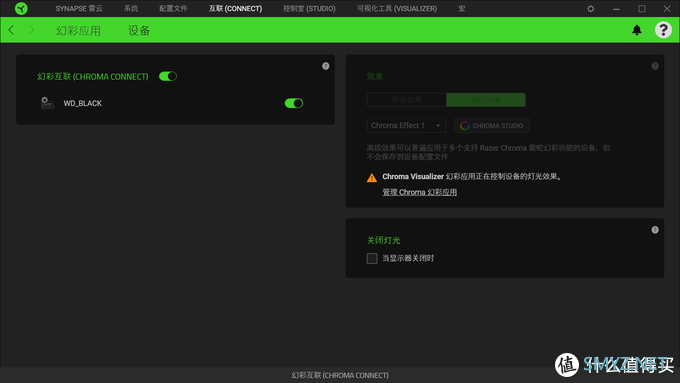Select the 幻彩应用 sub-tab
Image resolution: width=680 pixels, height=383 pixels.
[78, 30]
